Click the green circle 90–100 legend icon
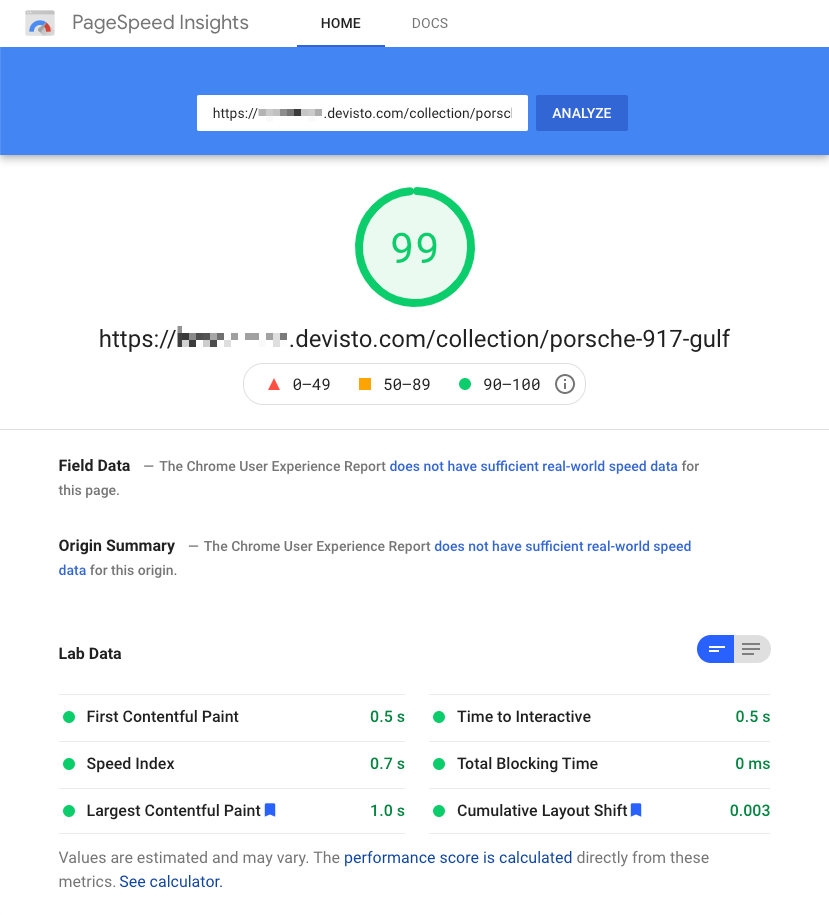 [465, 384]
